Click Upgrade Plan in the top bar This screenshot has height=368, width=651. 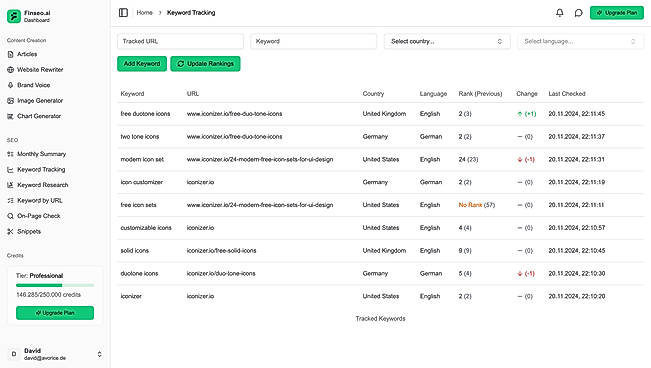(617, 13)
